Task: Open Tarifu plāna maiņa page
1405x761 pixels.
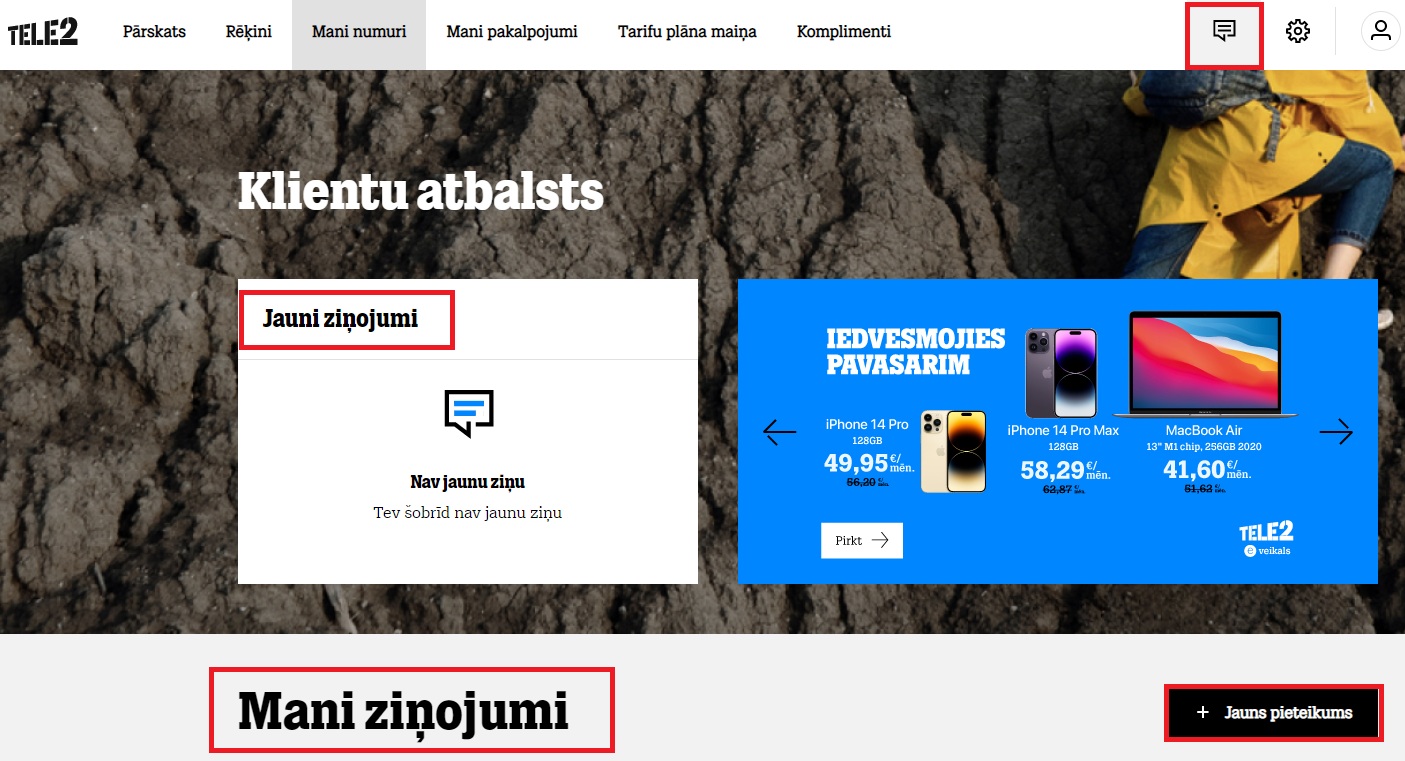Action: point(687,32)
